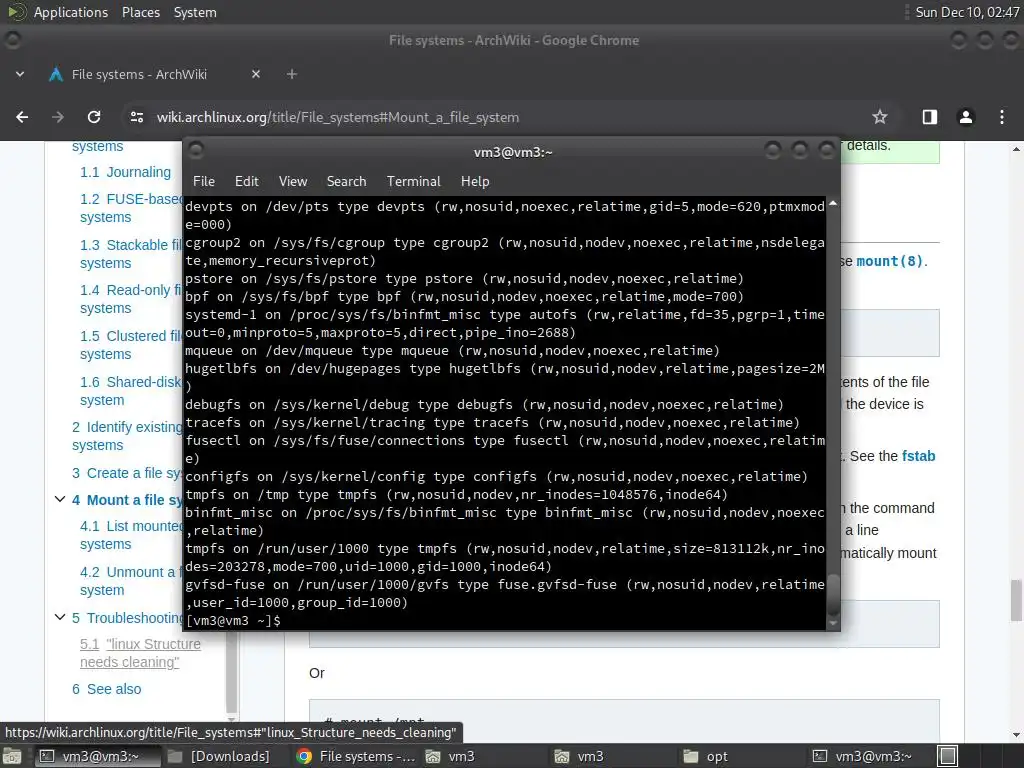This screenshot has height=768, width=1024.
Task: Open the 1.1 Journaling contents link
Action: pos(125,172)
